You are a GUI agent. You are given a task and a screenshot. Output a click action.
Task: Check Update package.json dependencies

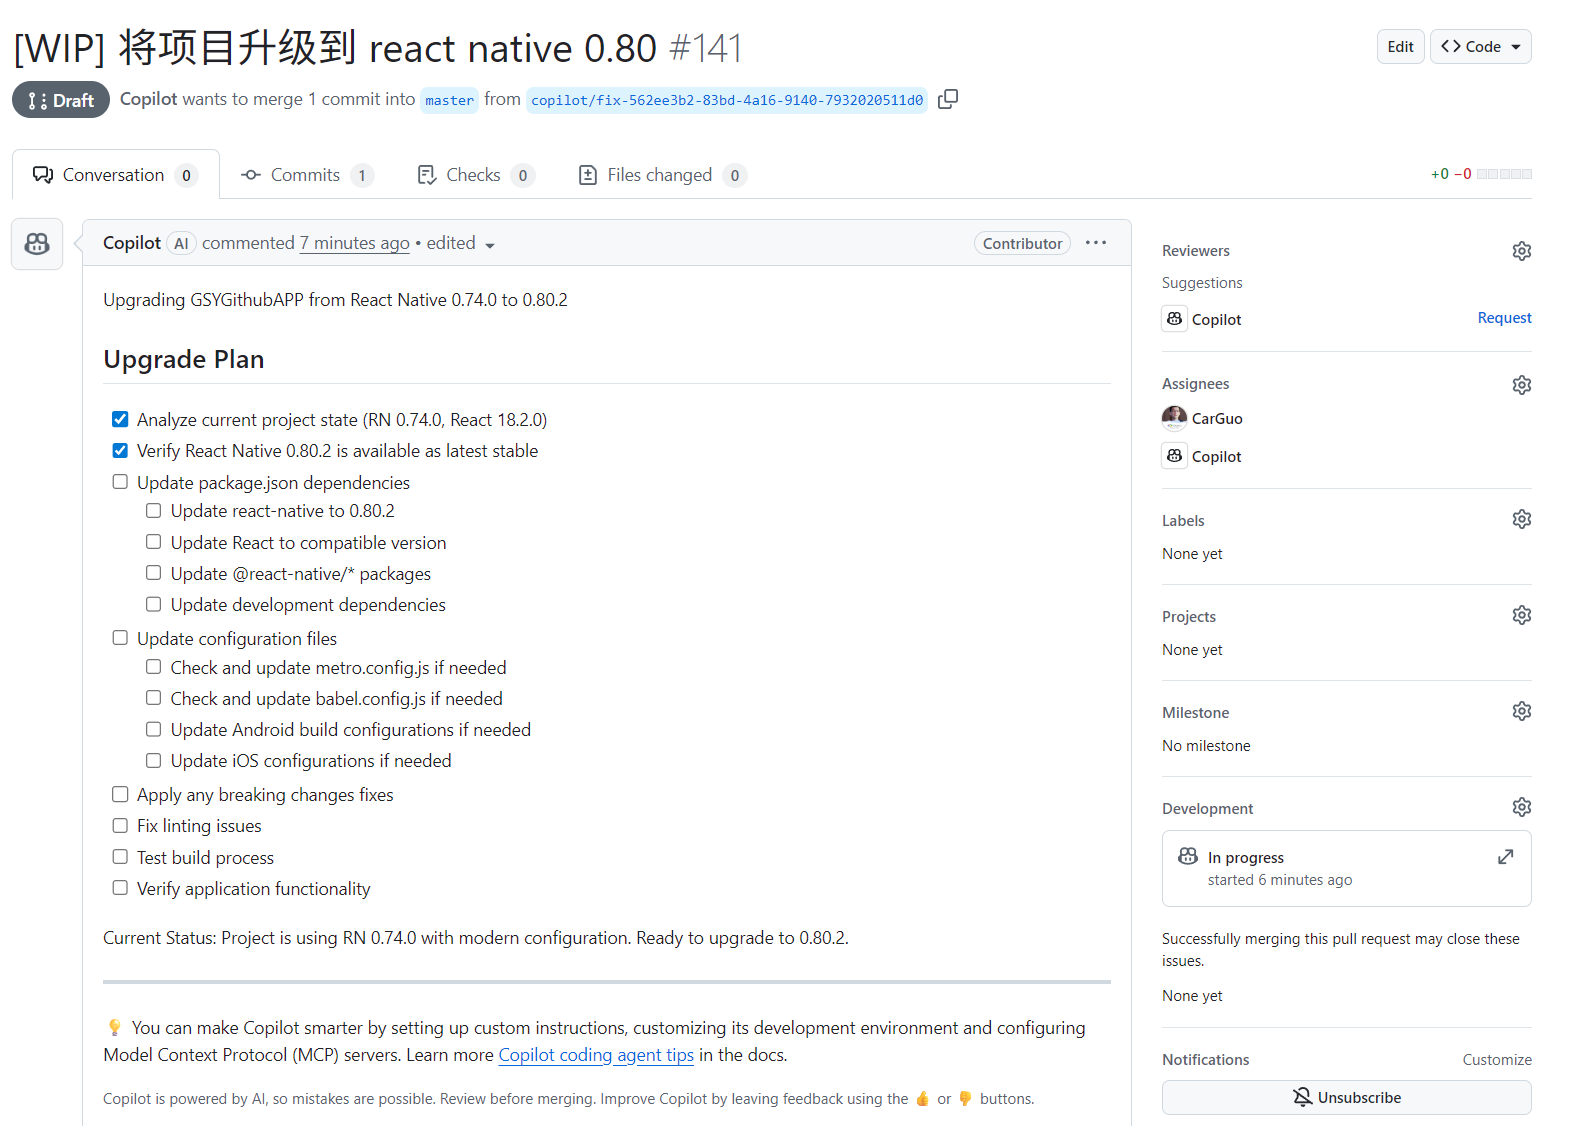pyautogui.click(x=120, y=482)
